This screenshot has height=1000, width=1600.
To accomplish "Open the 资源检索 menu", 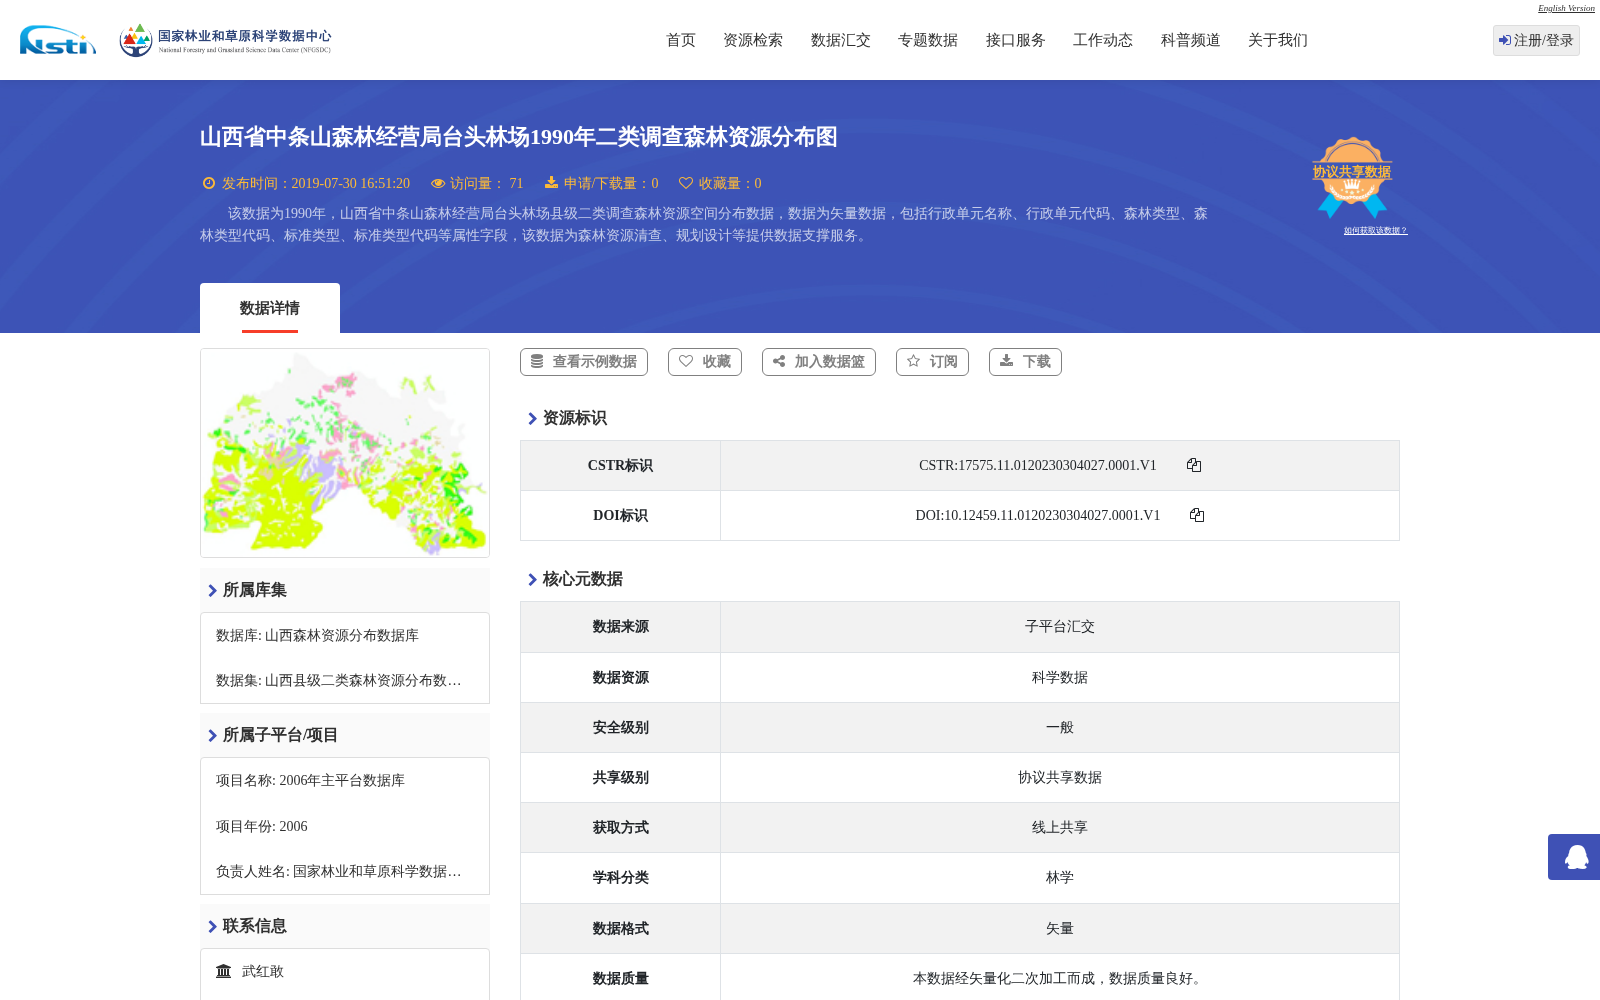I will point(753,40).
